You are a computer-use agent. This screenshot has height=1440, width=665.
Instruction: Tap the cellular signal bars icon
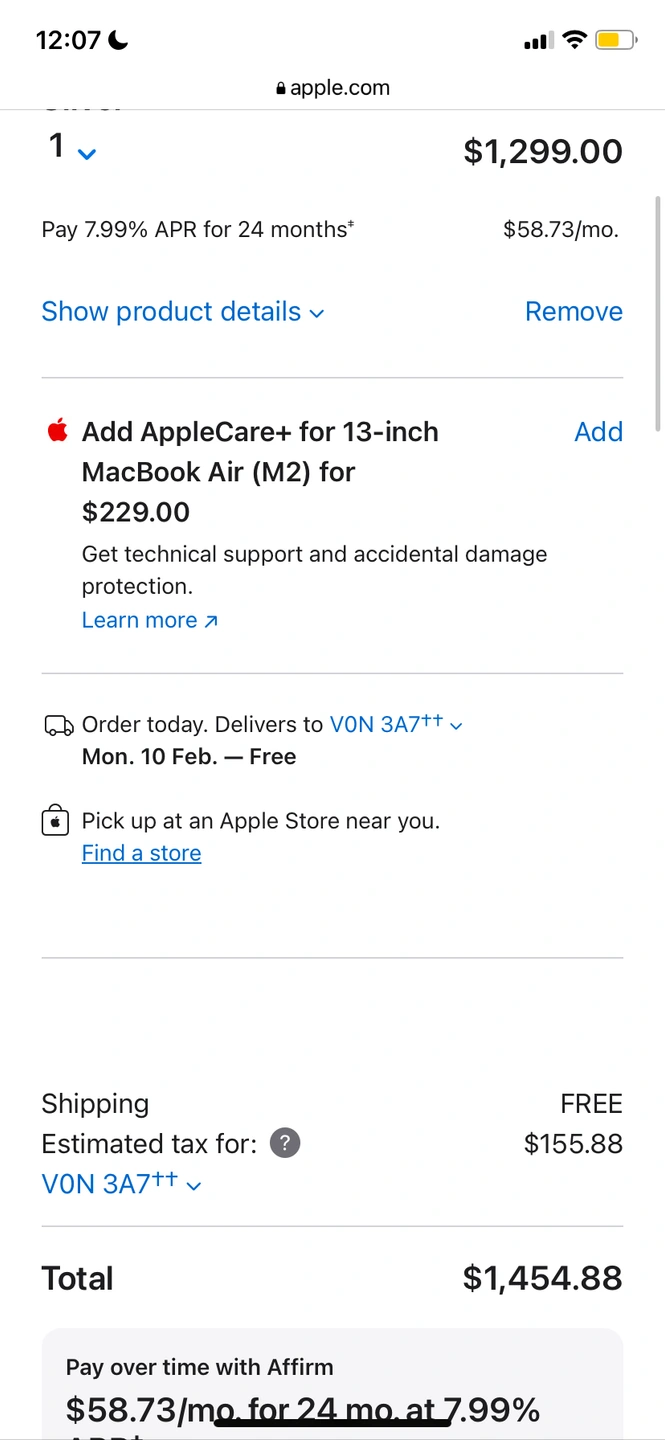537,41
